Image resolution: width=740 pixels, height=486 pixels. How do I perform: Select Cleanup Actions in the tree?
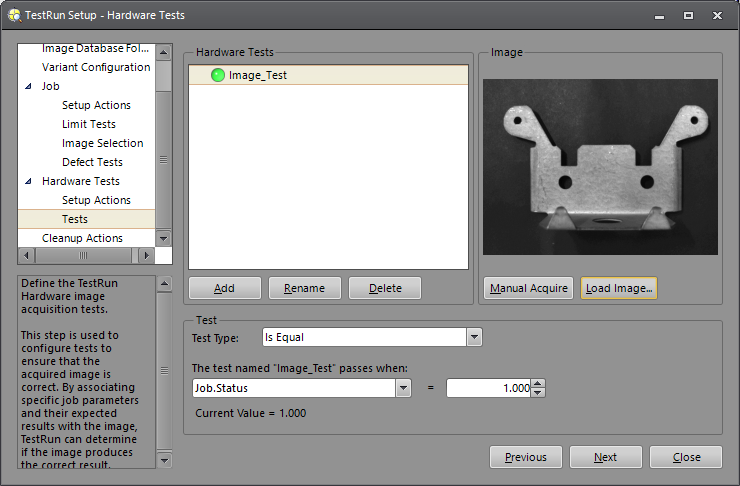[x=82, y=239]
